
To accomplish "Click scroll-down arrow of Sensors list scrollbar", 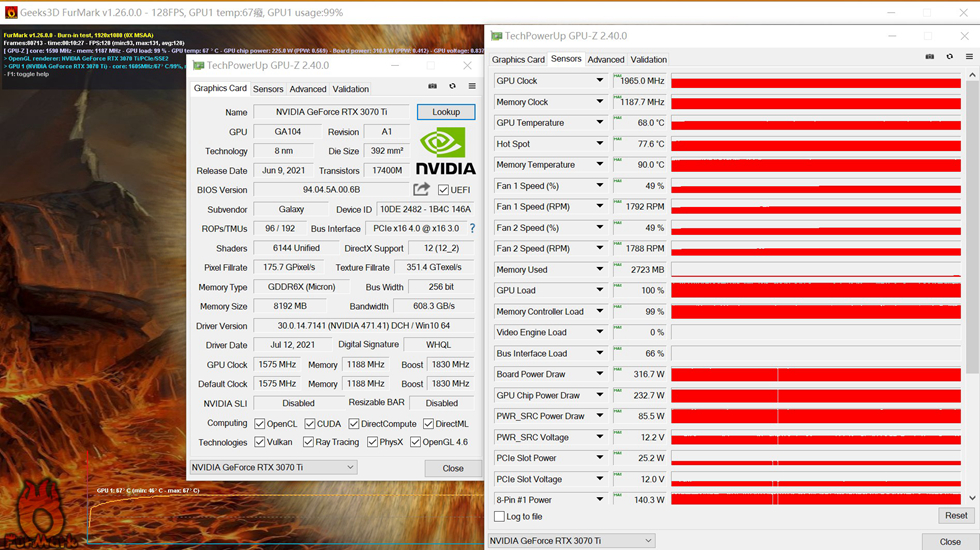I will click(x=972, y=498).
